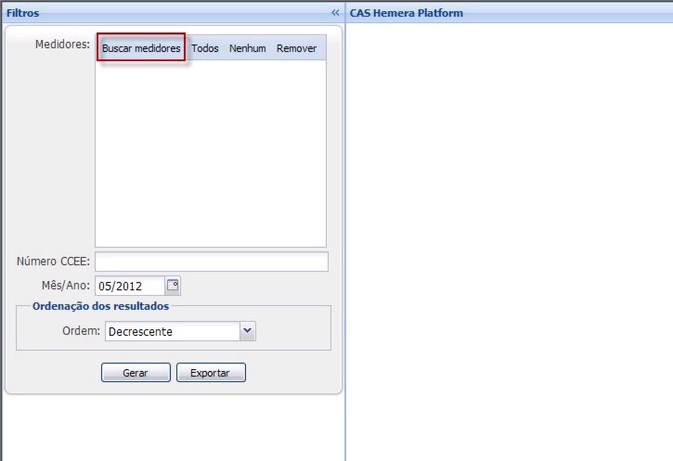
Task: Expand the Ordem dropdown arrow
Action: [x=248, y=331]
